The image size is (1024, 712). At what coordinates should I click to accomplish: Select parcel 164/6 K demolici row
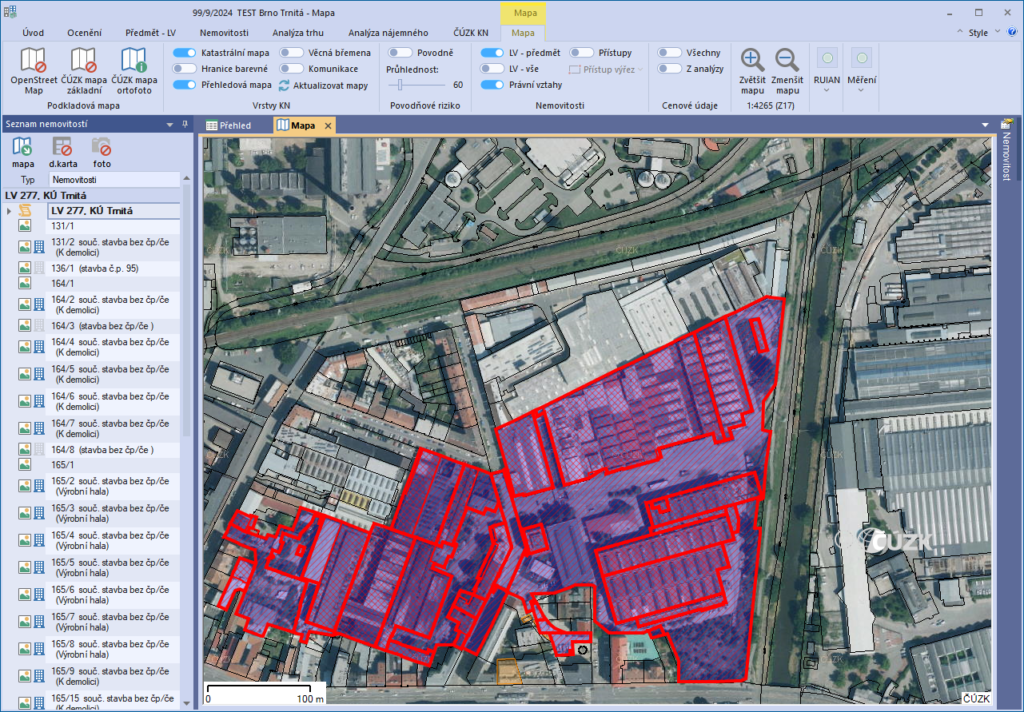(114, 401)
